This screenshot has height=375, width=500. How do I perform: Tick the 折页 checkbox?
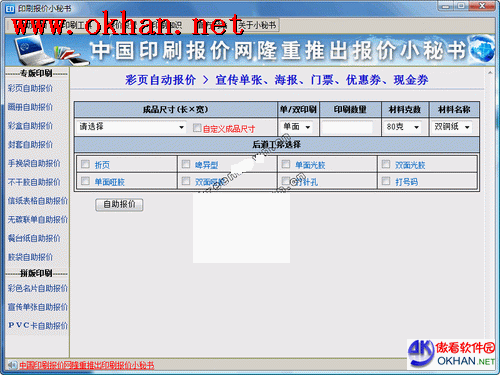click(x=85, y=164)
